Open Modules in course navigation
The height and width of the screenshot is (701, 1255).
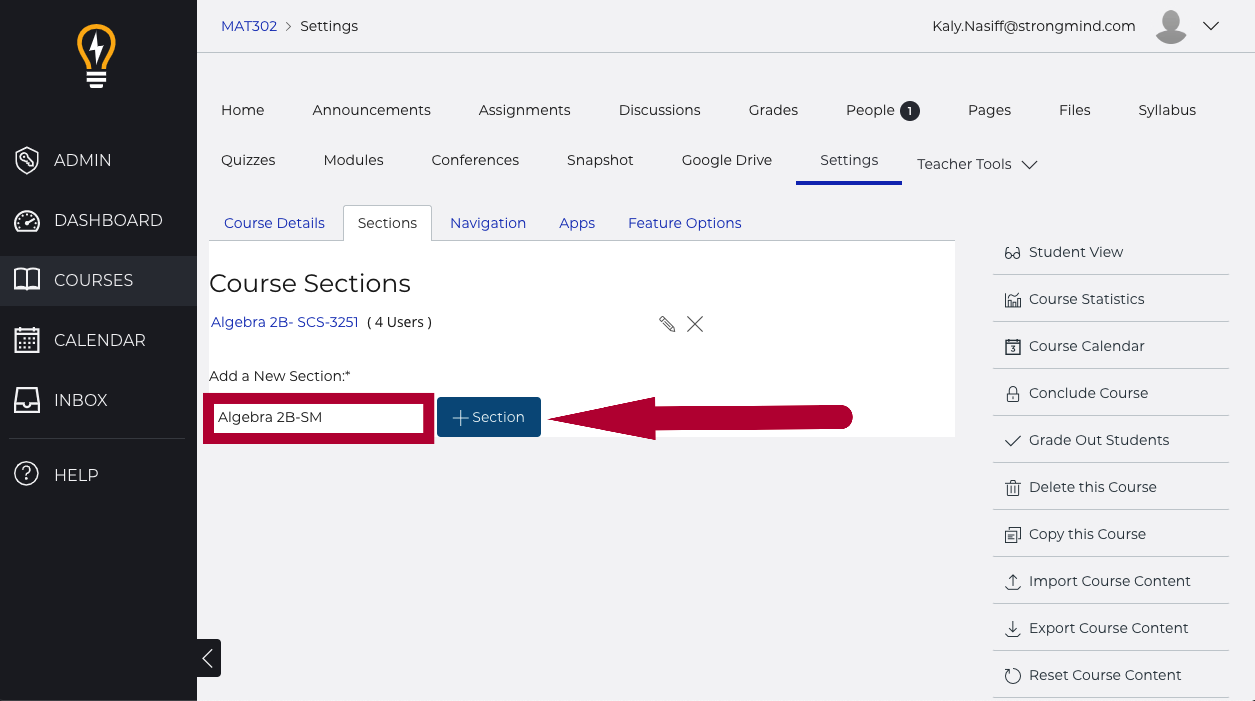pyautogui.click(x=354, y=160)
